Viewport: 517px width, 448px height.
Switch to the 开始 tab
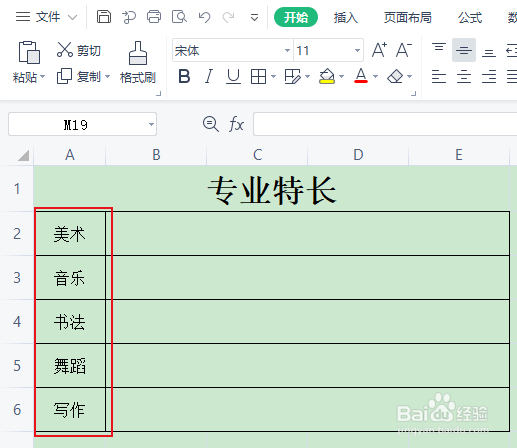coord(296,17)
